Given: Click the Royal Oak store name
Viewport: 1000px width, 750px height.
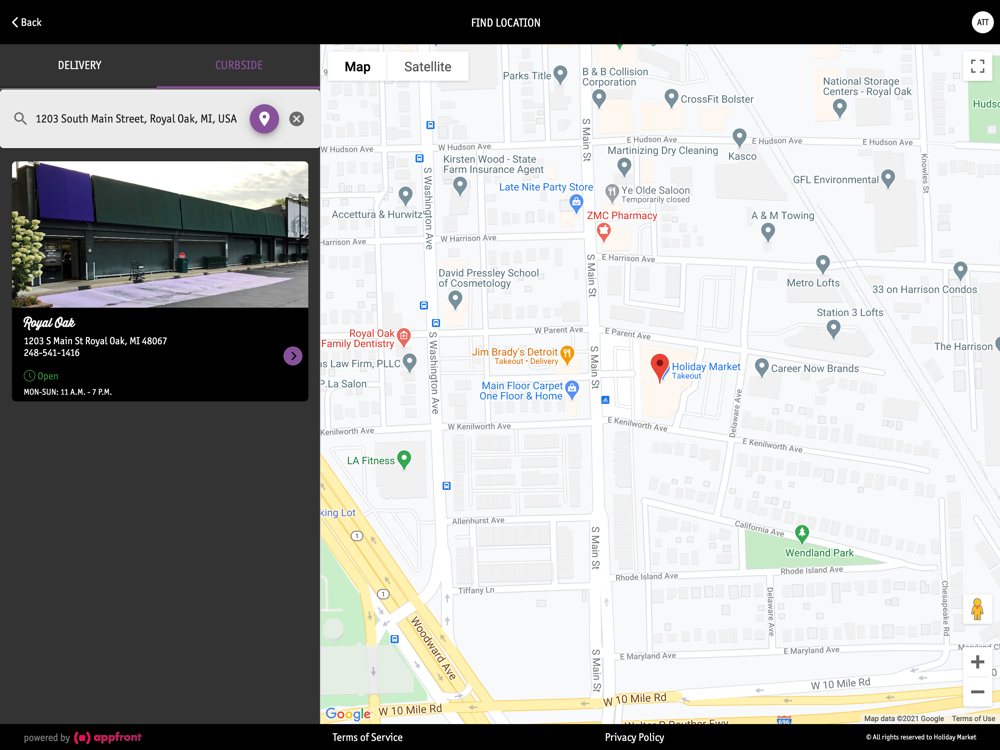Looking at the screenshot, I should coord(49,323).
